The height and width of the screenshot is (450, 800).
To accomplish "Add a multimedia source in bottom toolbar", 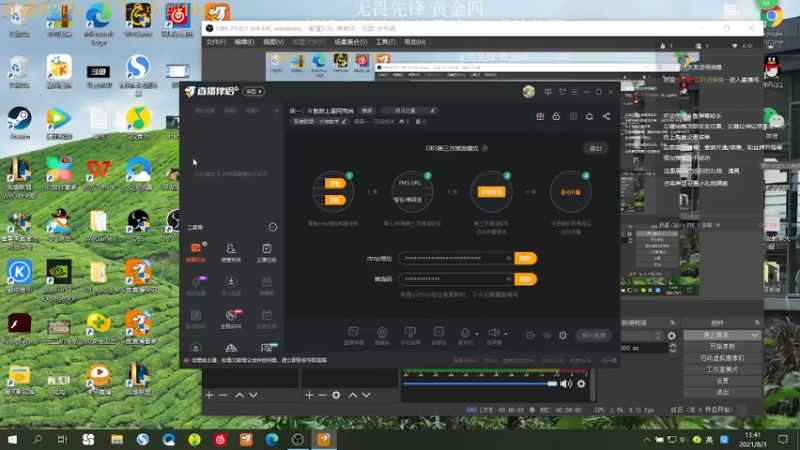I will 439,335.
